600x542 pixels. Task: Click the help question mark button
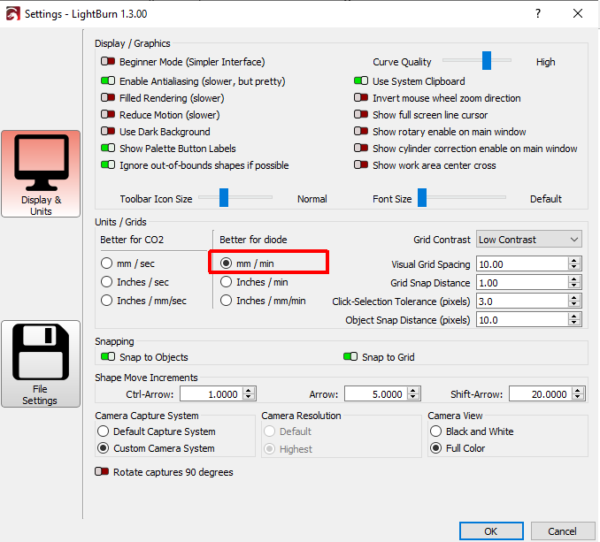(x=539, y=13)
